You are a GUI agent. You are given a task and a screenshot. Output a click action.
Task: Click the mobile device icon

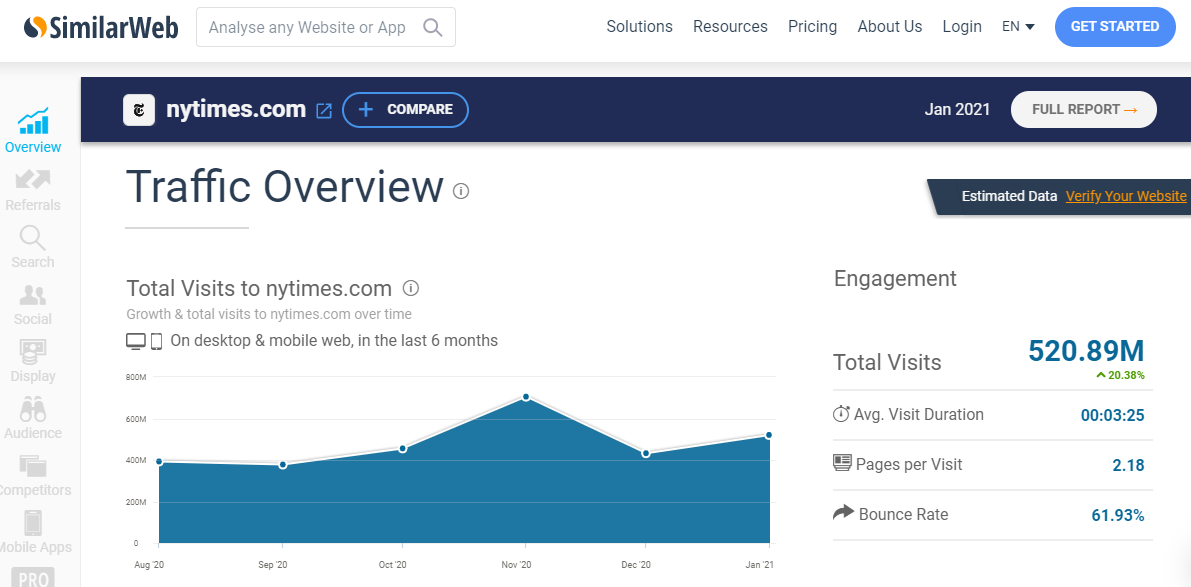(x=156, y=341)
